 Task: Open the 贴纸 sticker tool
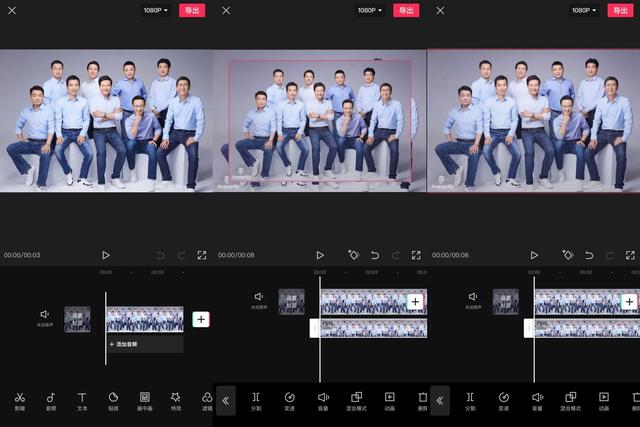pyautogui.click(x=113, y=401)
